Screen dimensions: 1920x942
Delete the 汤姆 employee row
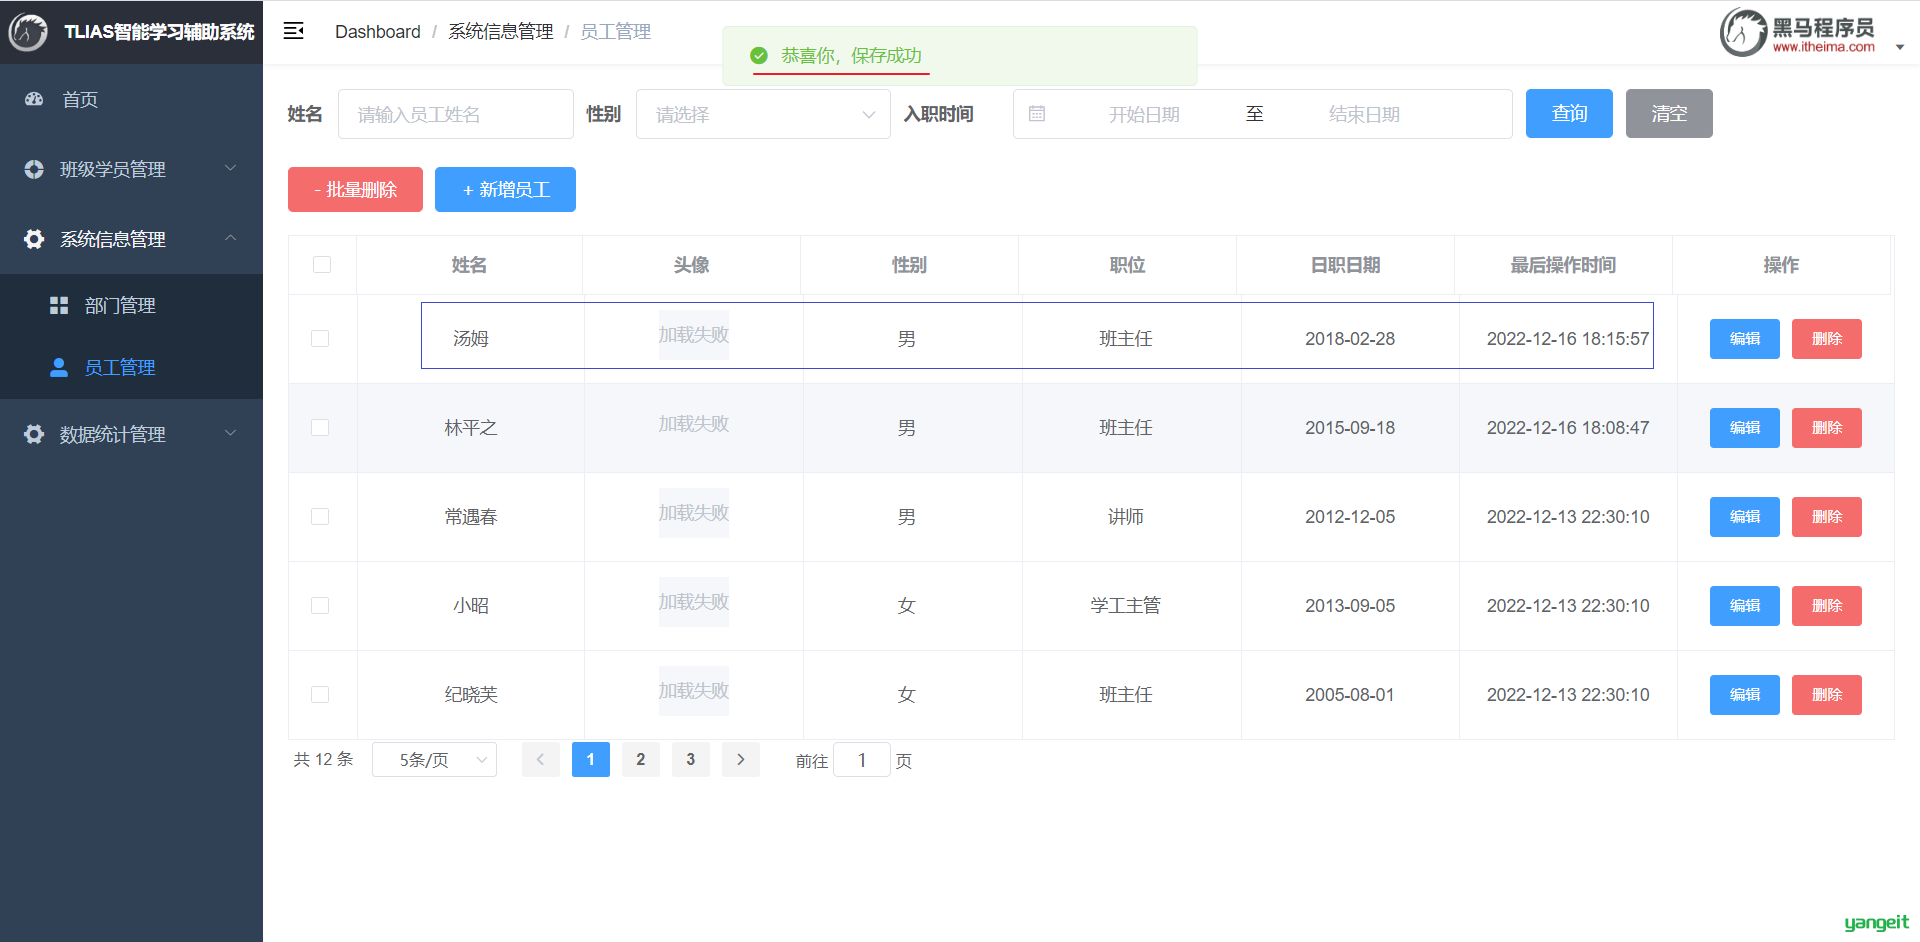1827,339
